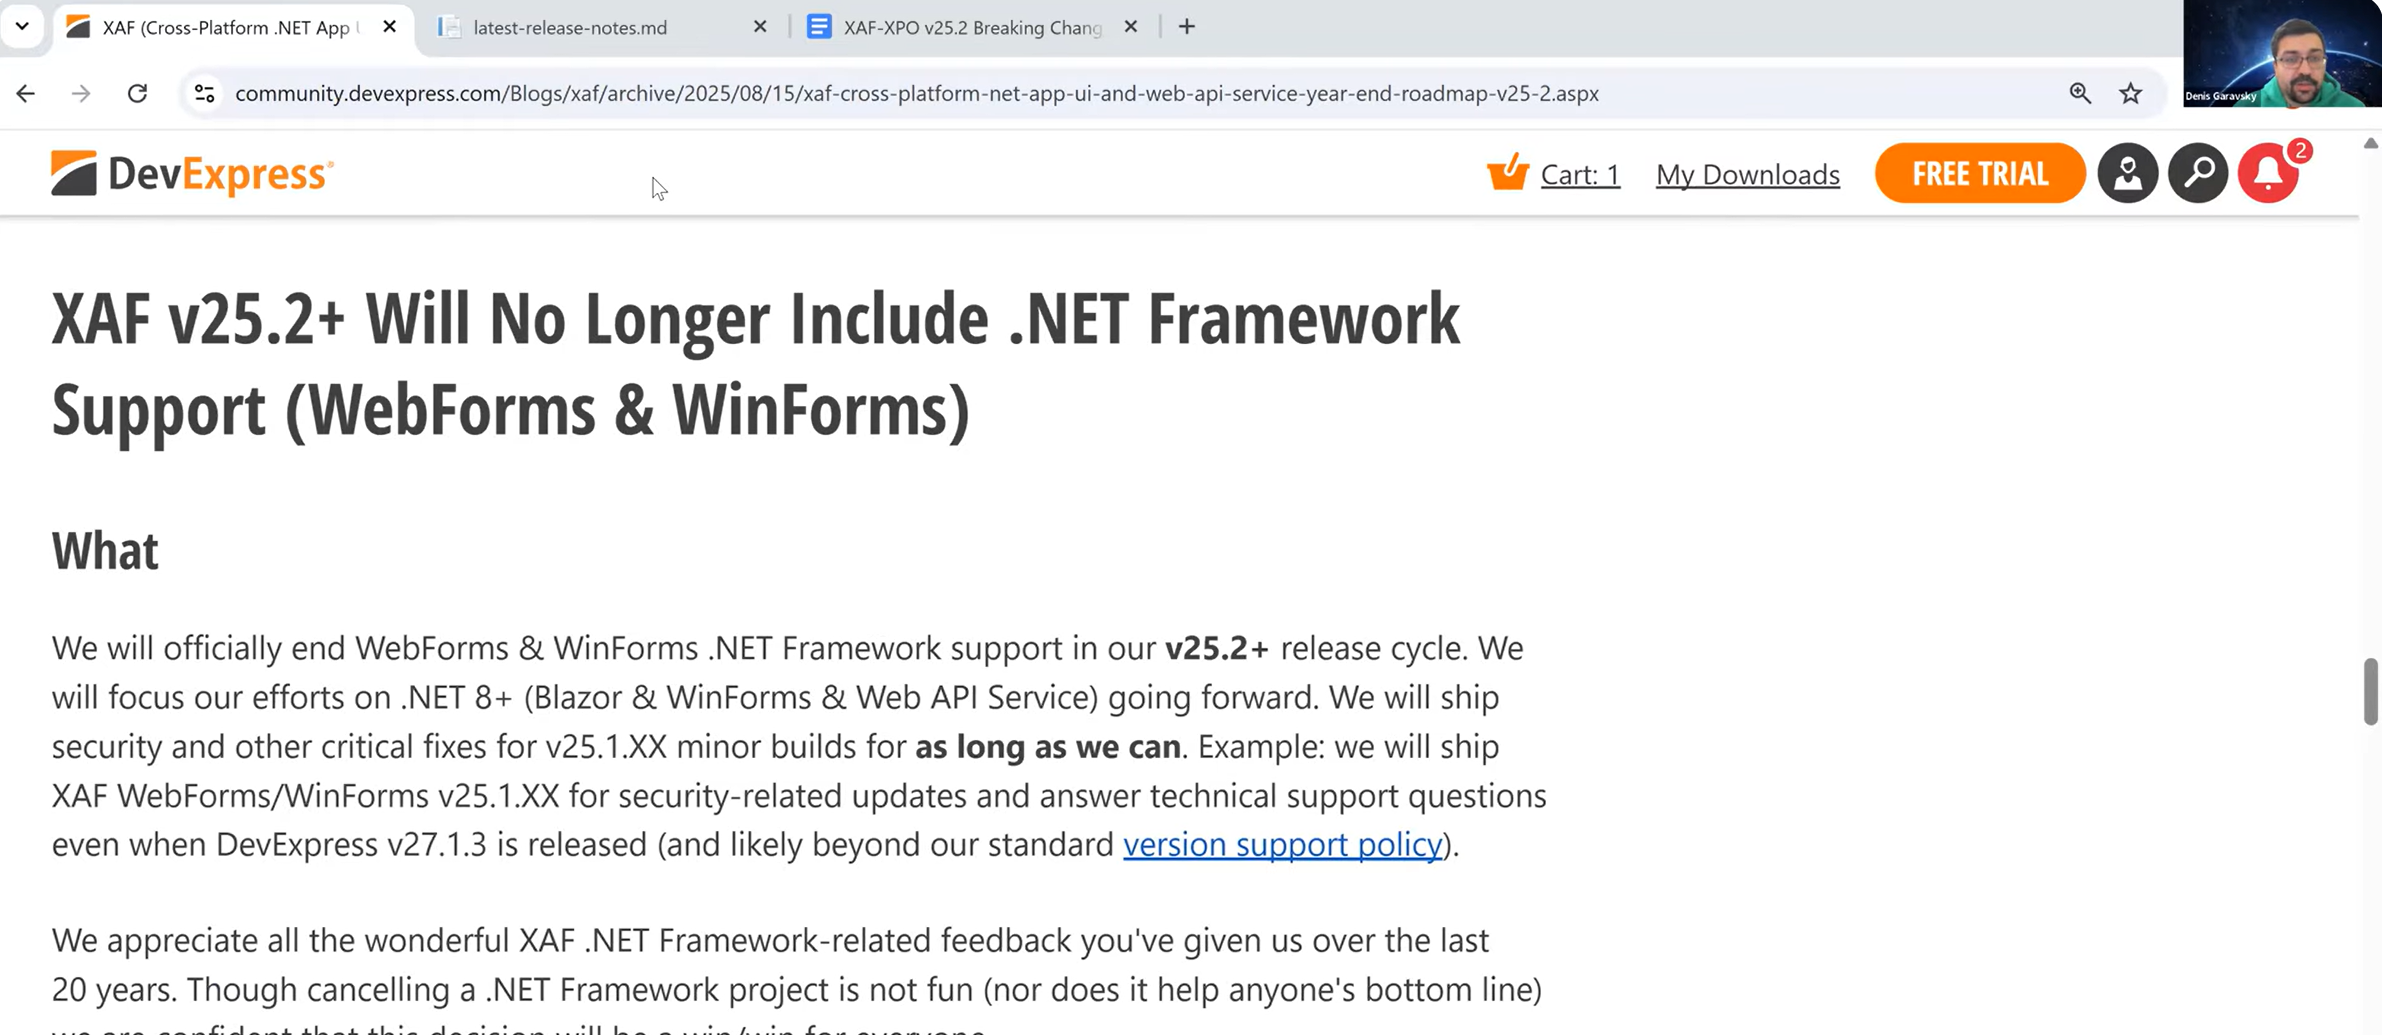
Task: Click the zoom magnifier in address bar
Action: [2080, 93]
